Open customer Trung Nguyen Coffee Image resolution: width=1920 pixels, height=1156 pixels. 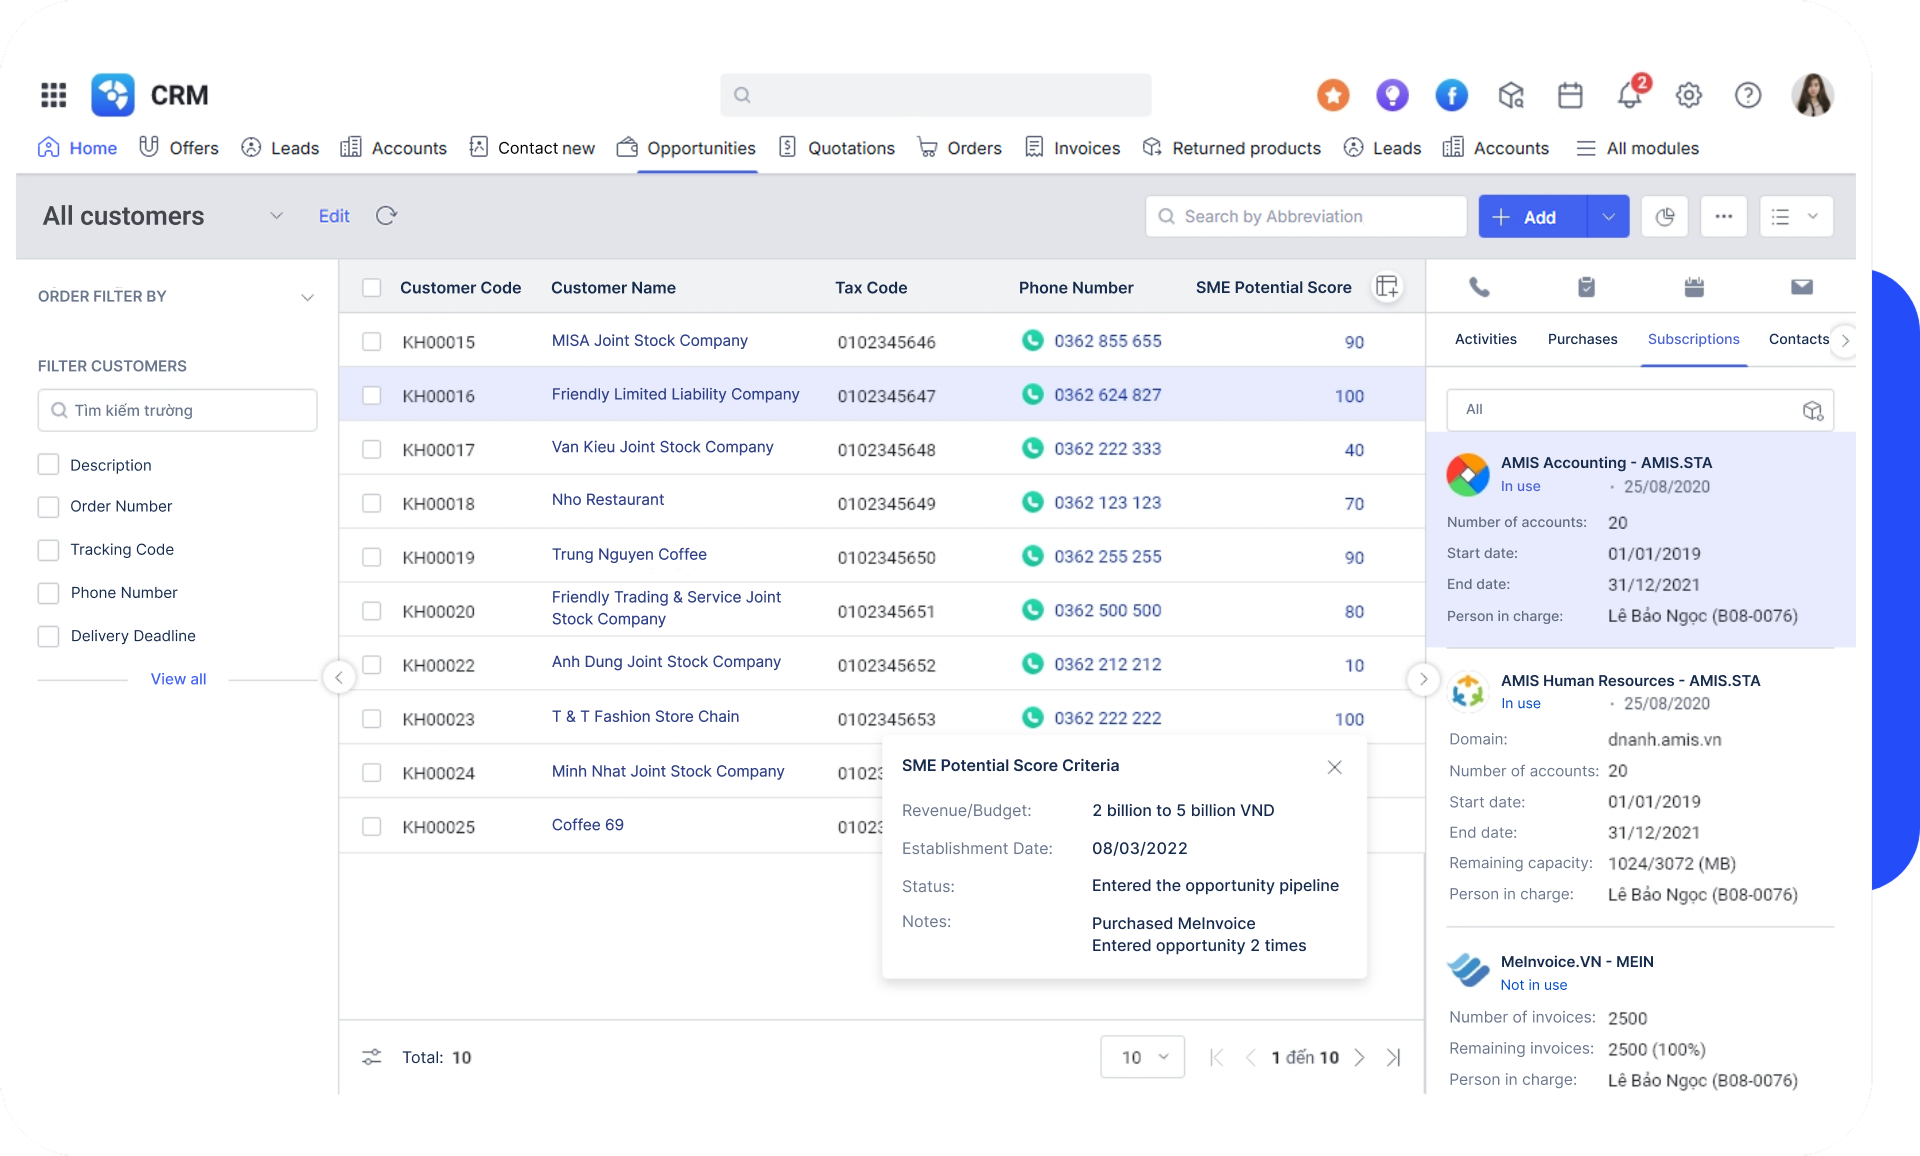point(629,554)
